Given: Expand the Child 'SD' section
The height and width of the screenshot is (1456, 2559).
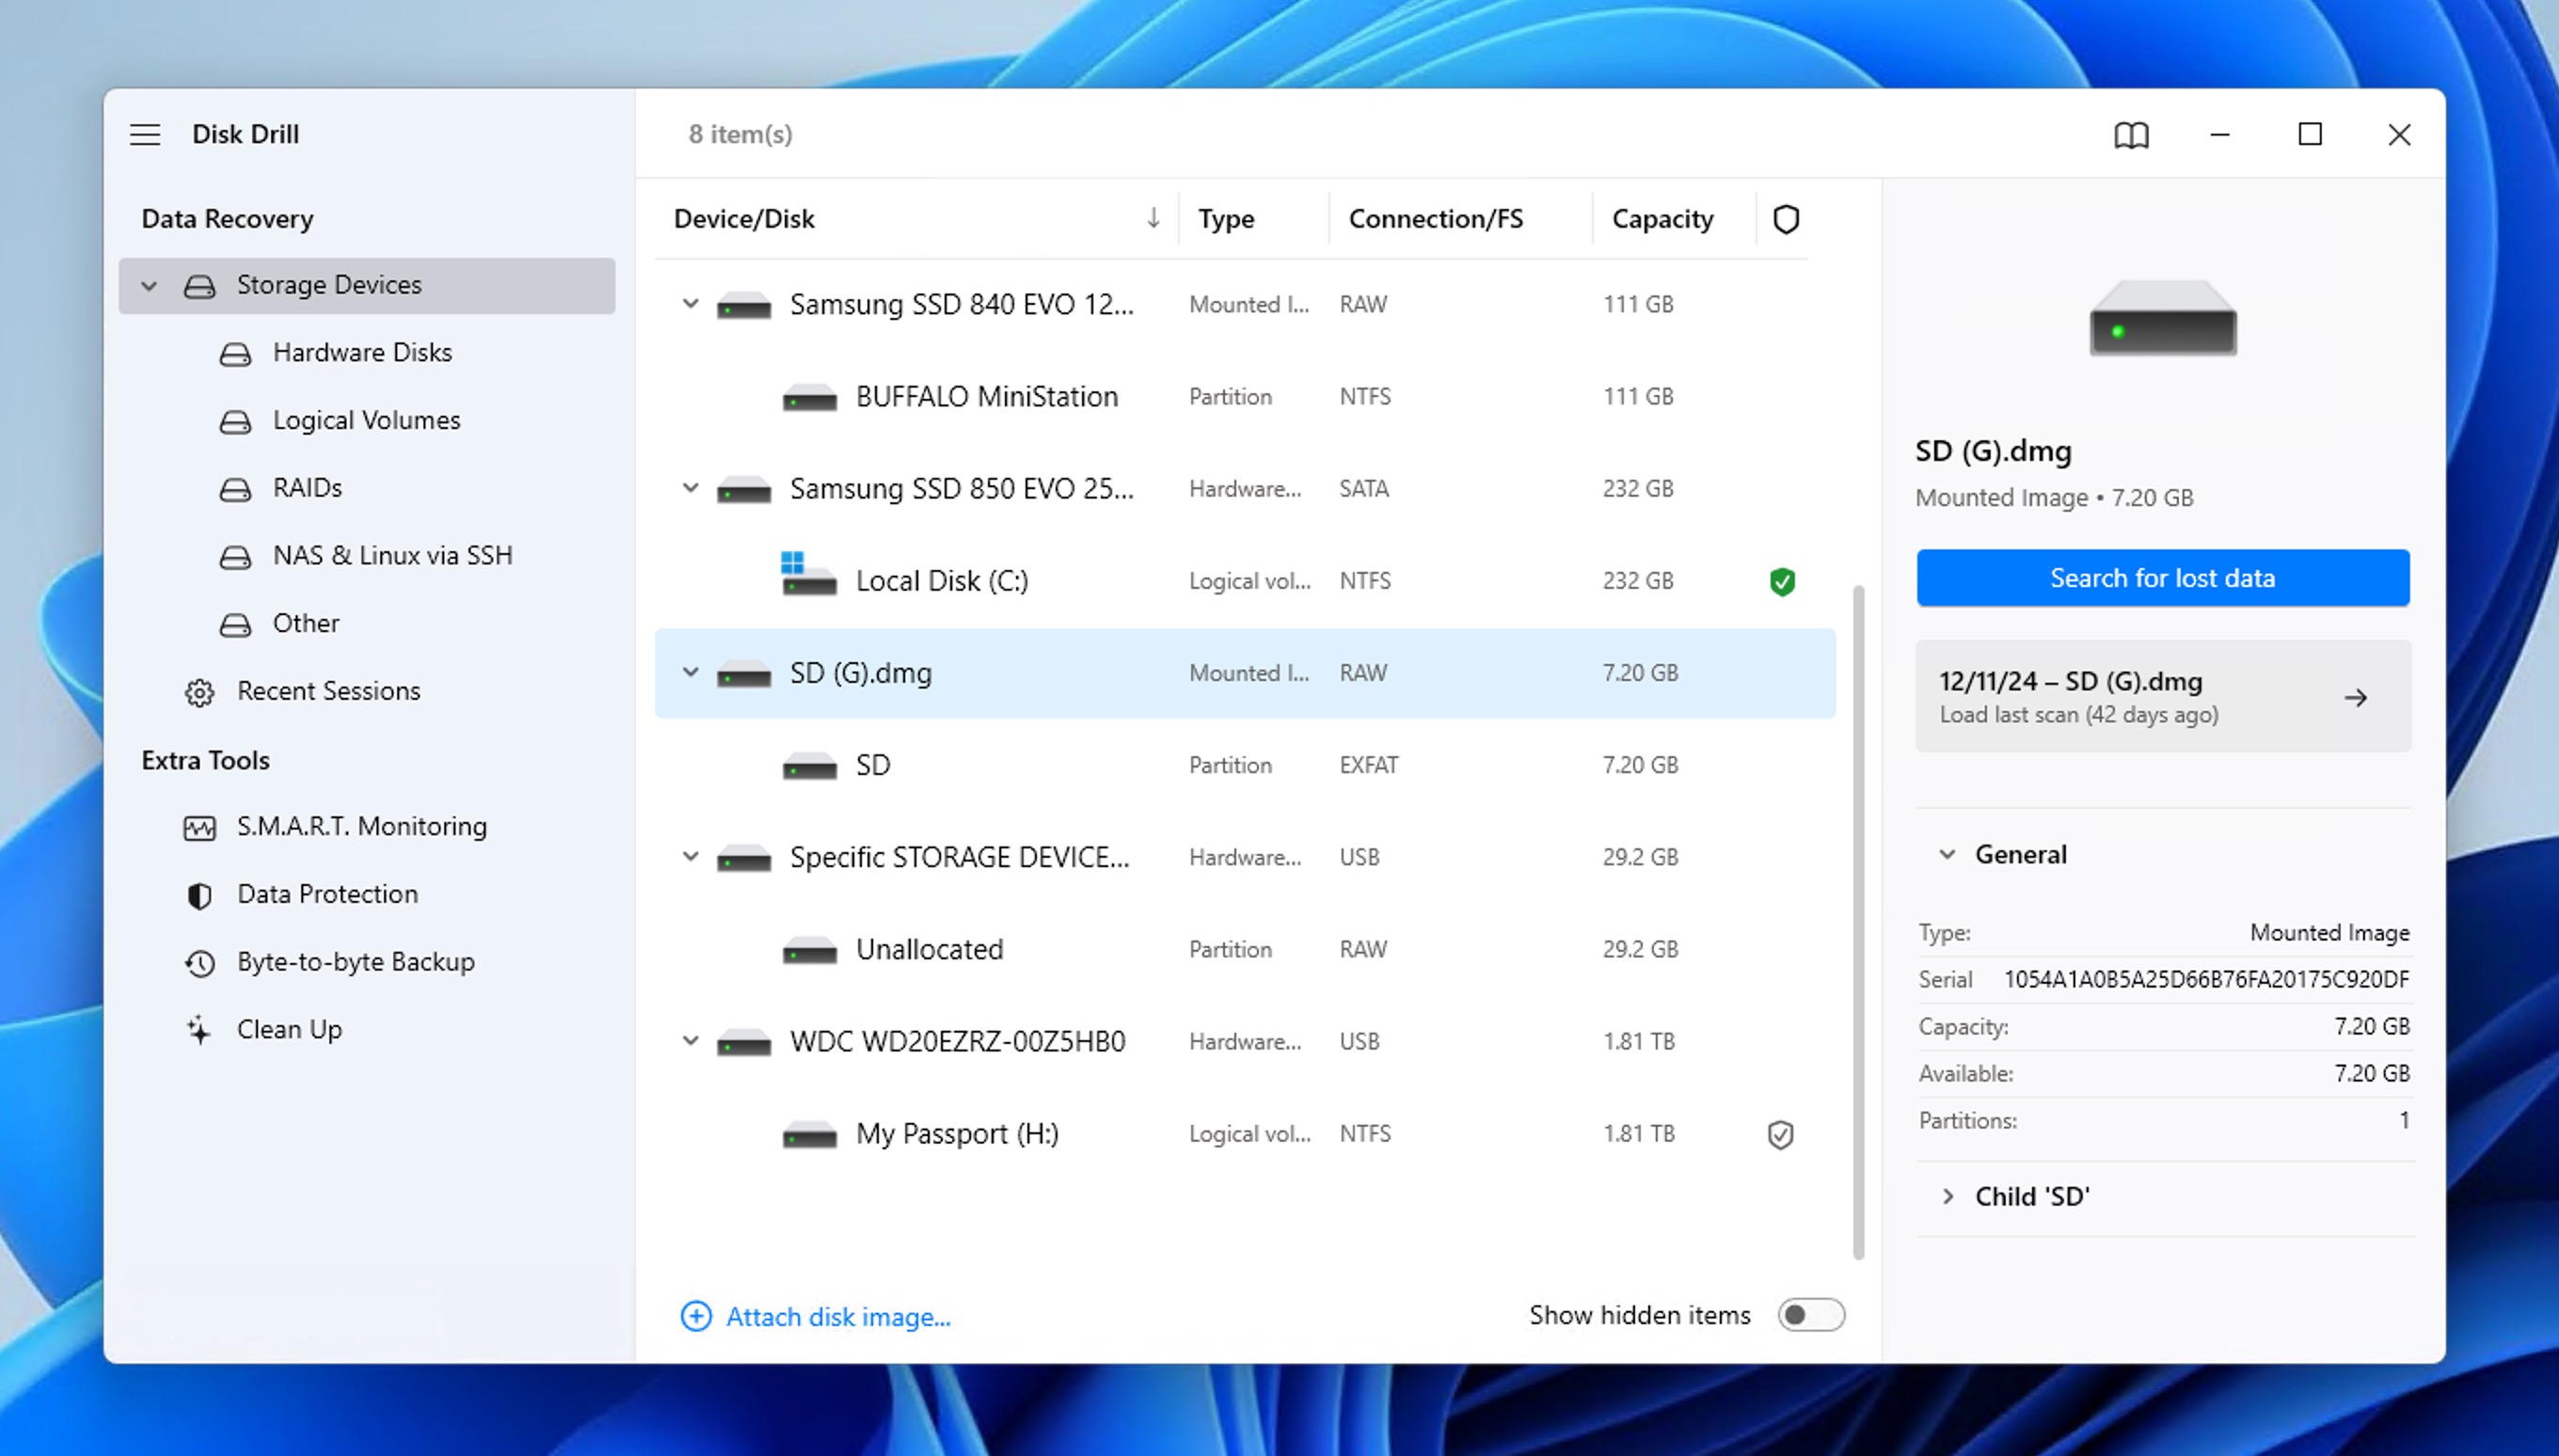Looking at the screenshot, I should [1947, 1196].
